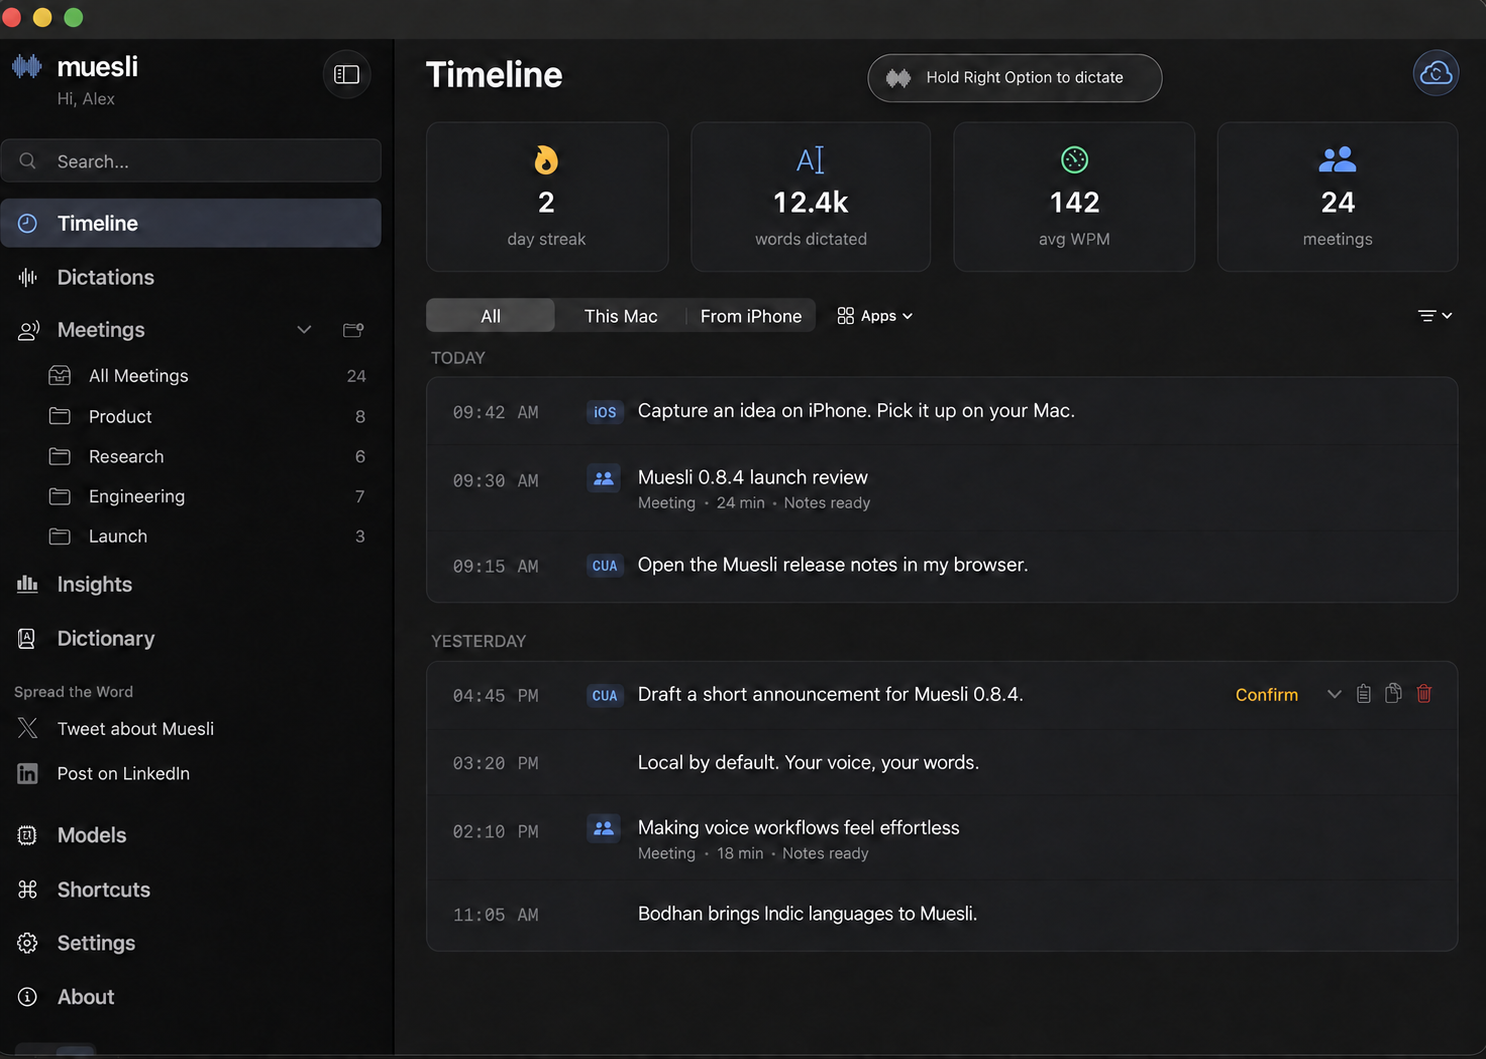Click the avg WPM stat card

coord(1074,197)
